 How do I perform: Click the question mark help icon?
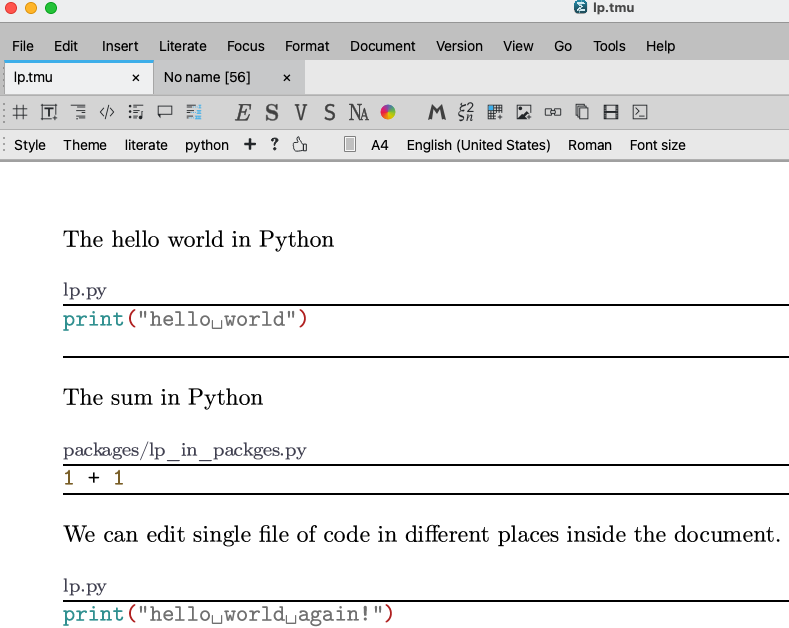(274, 144)
